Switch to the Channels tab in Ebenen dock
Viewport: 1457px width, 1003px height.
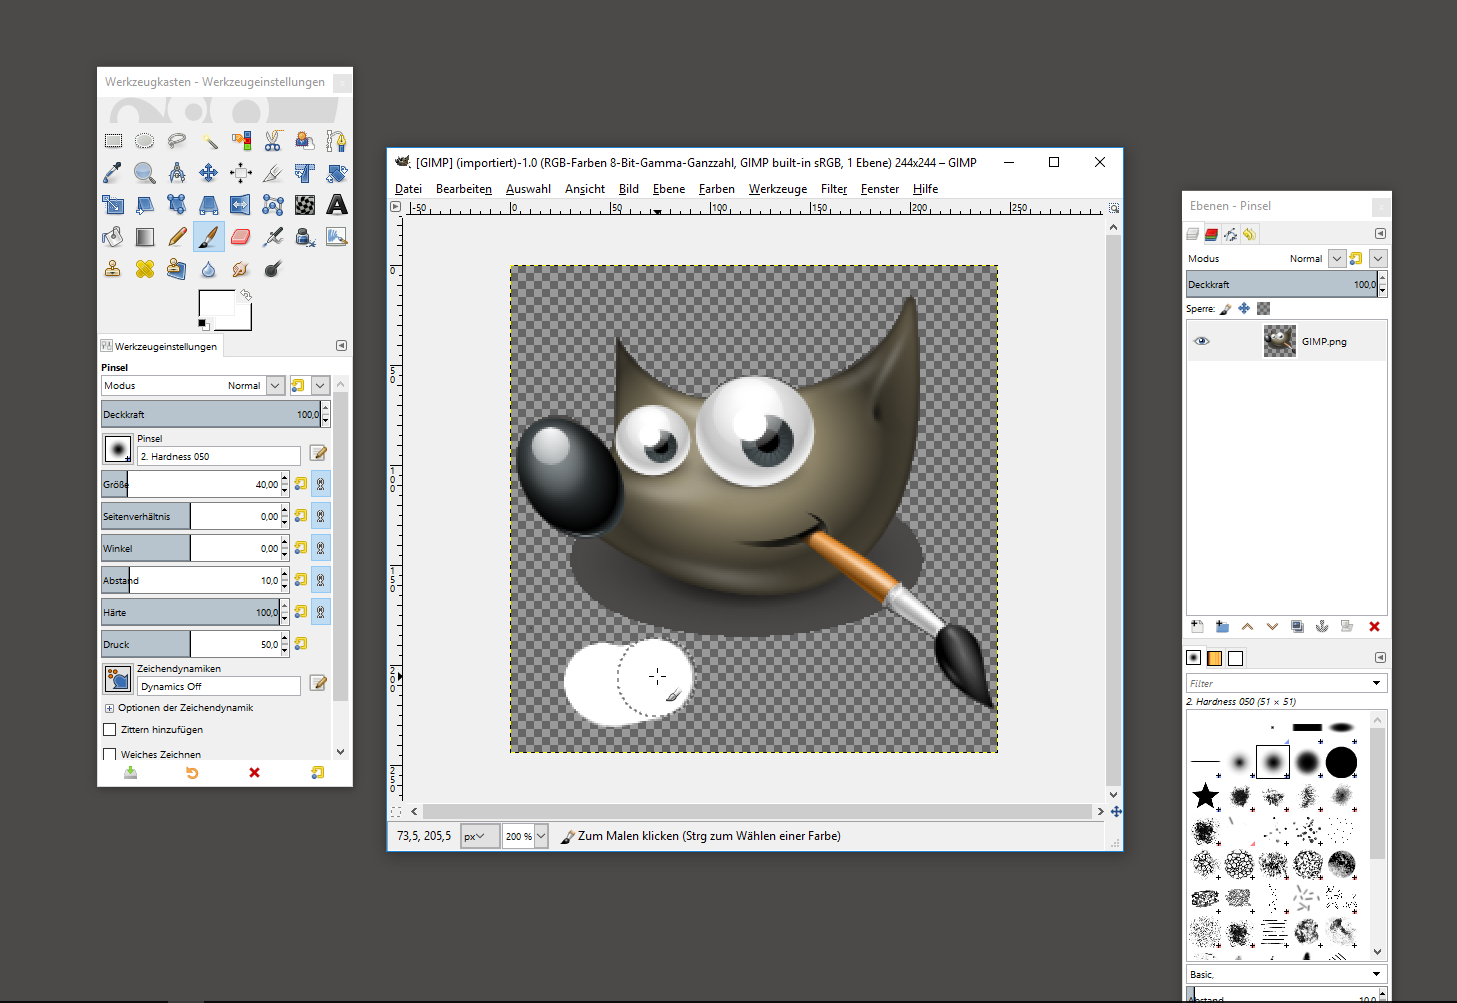point(1211,234)
